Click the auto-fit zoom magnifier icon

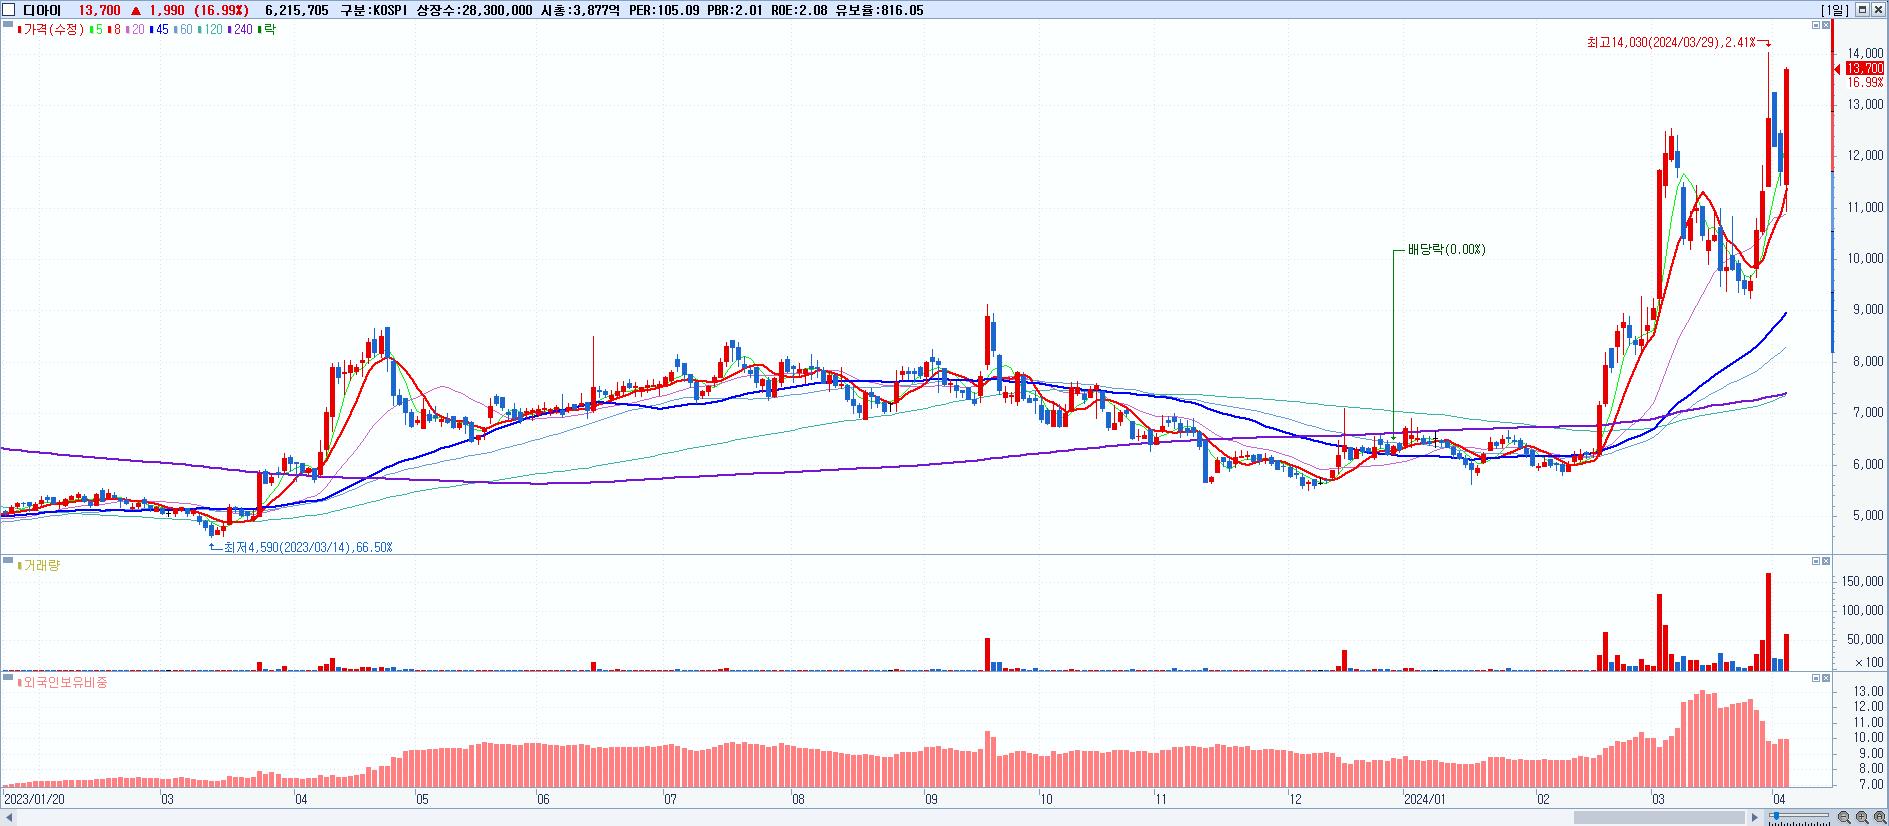click(1880, 817)
